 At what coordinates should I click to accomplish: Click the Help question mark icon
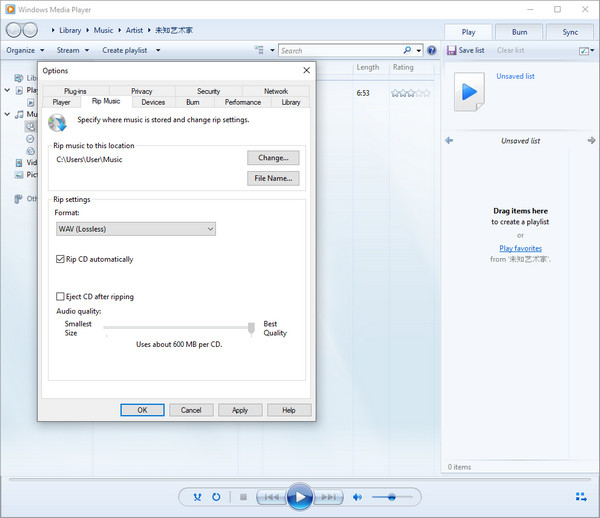(x=432, y=50)
